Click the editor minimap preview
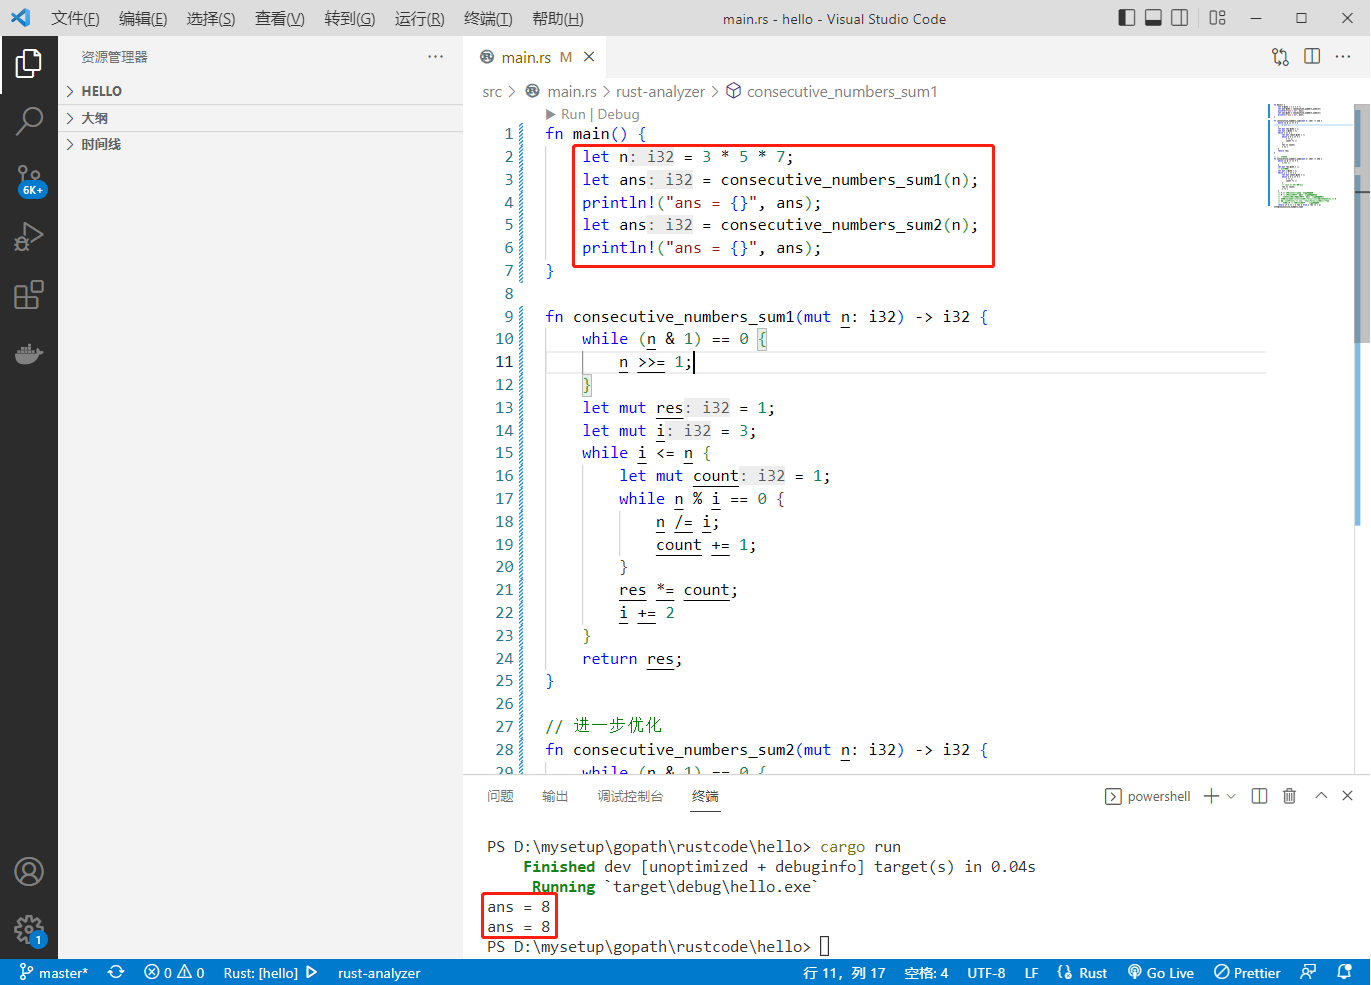 coord(1309,155)
